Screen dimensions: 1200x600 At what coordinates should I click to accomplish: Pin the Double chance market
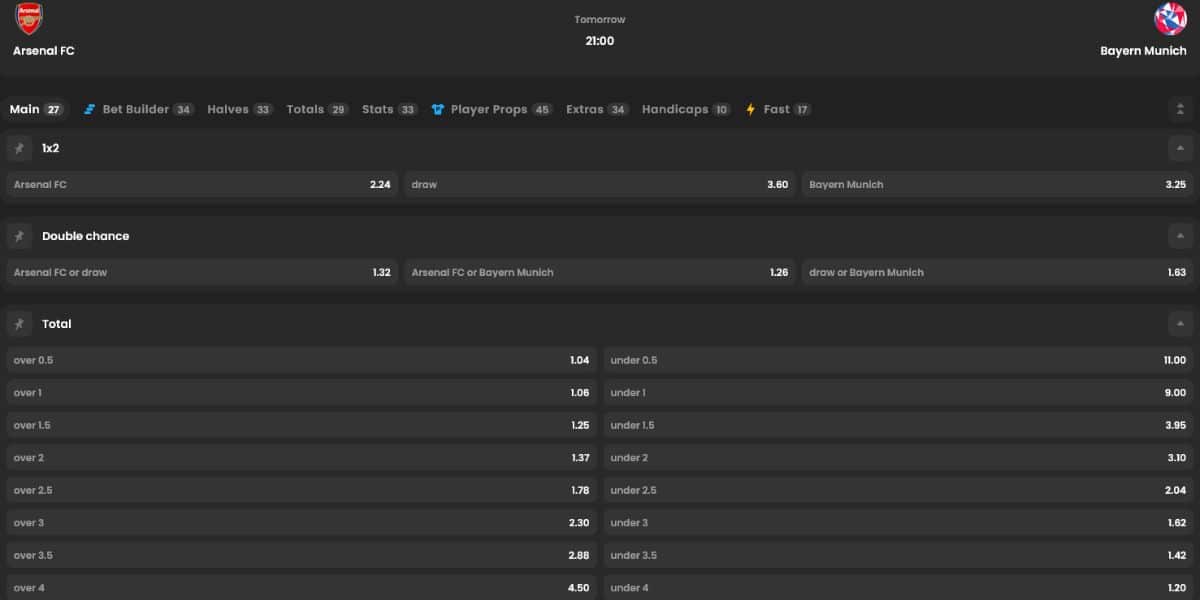[18, 236]
